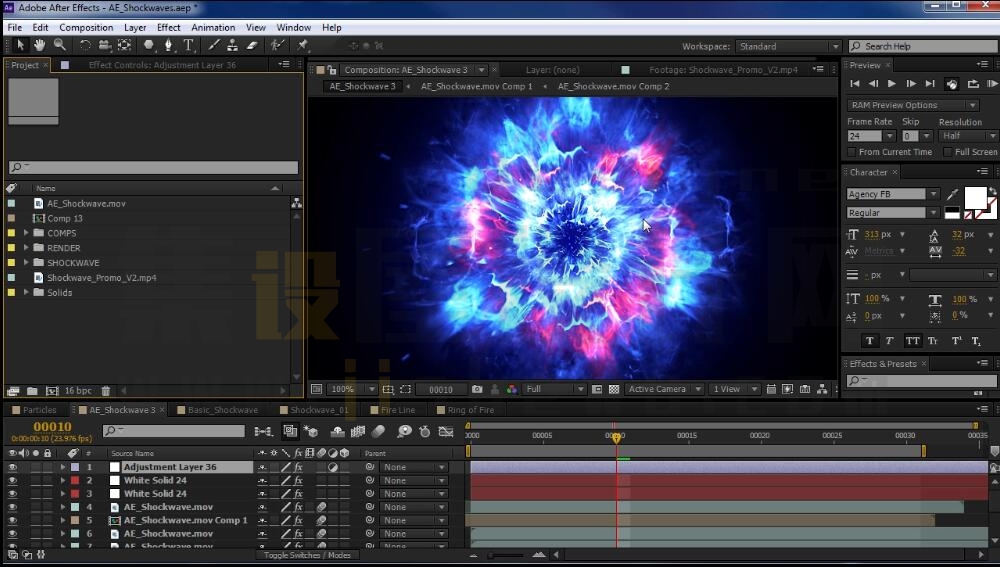Expand the Solids folder
This screenshot has width=1000, height=567.
coord(26,292)
